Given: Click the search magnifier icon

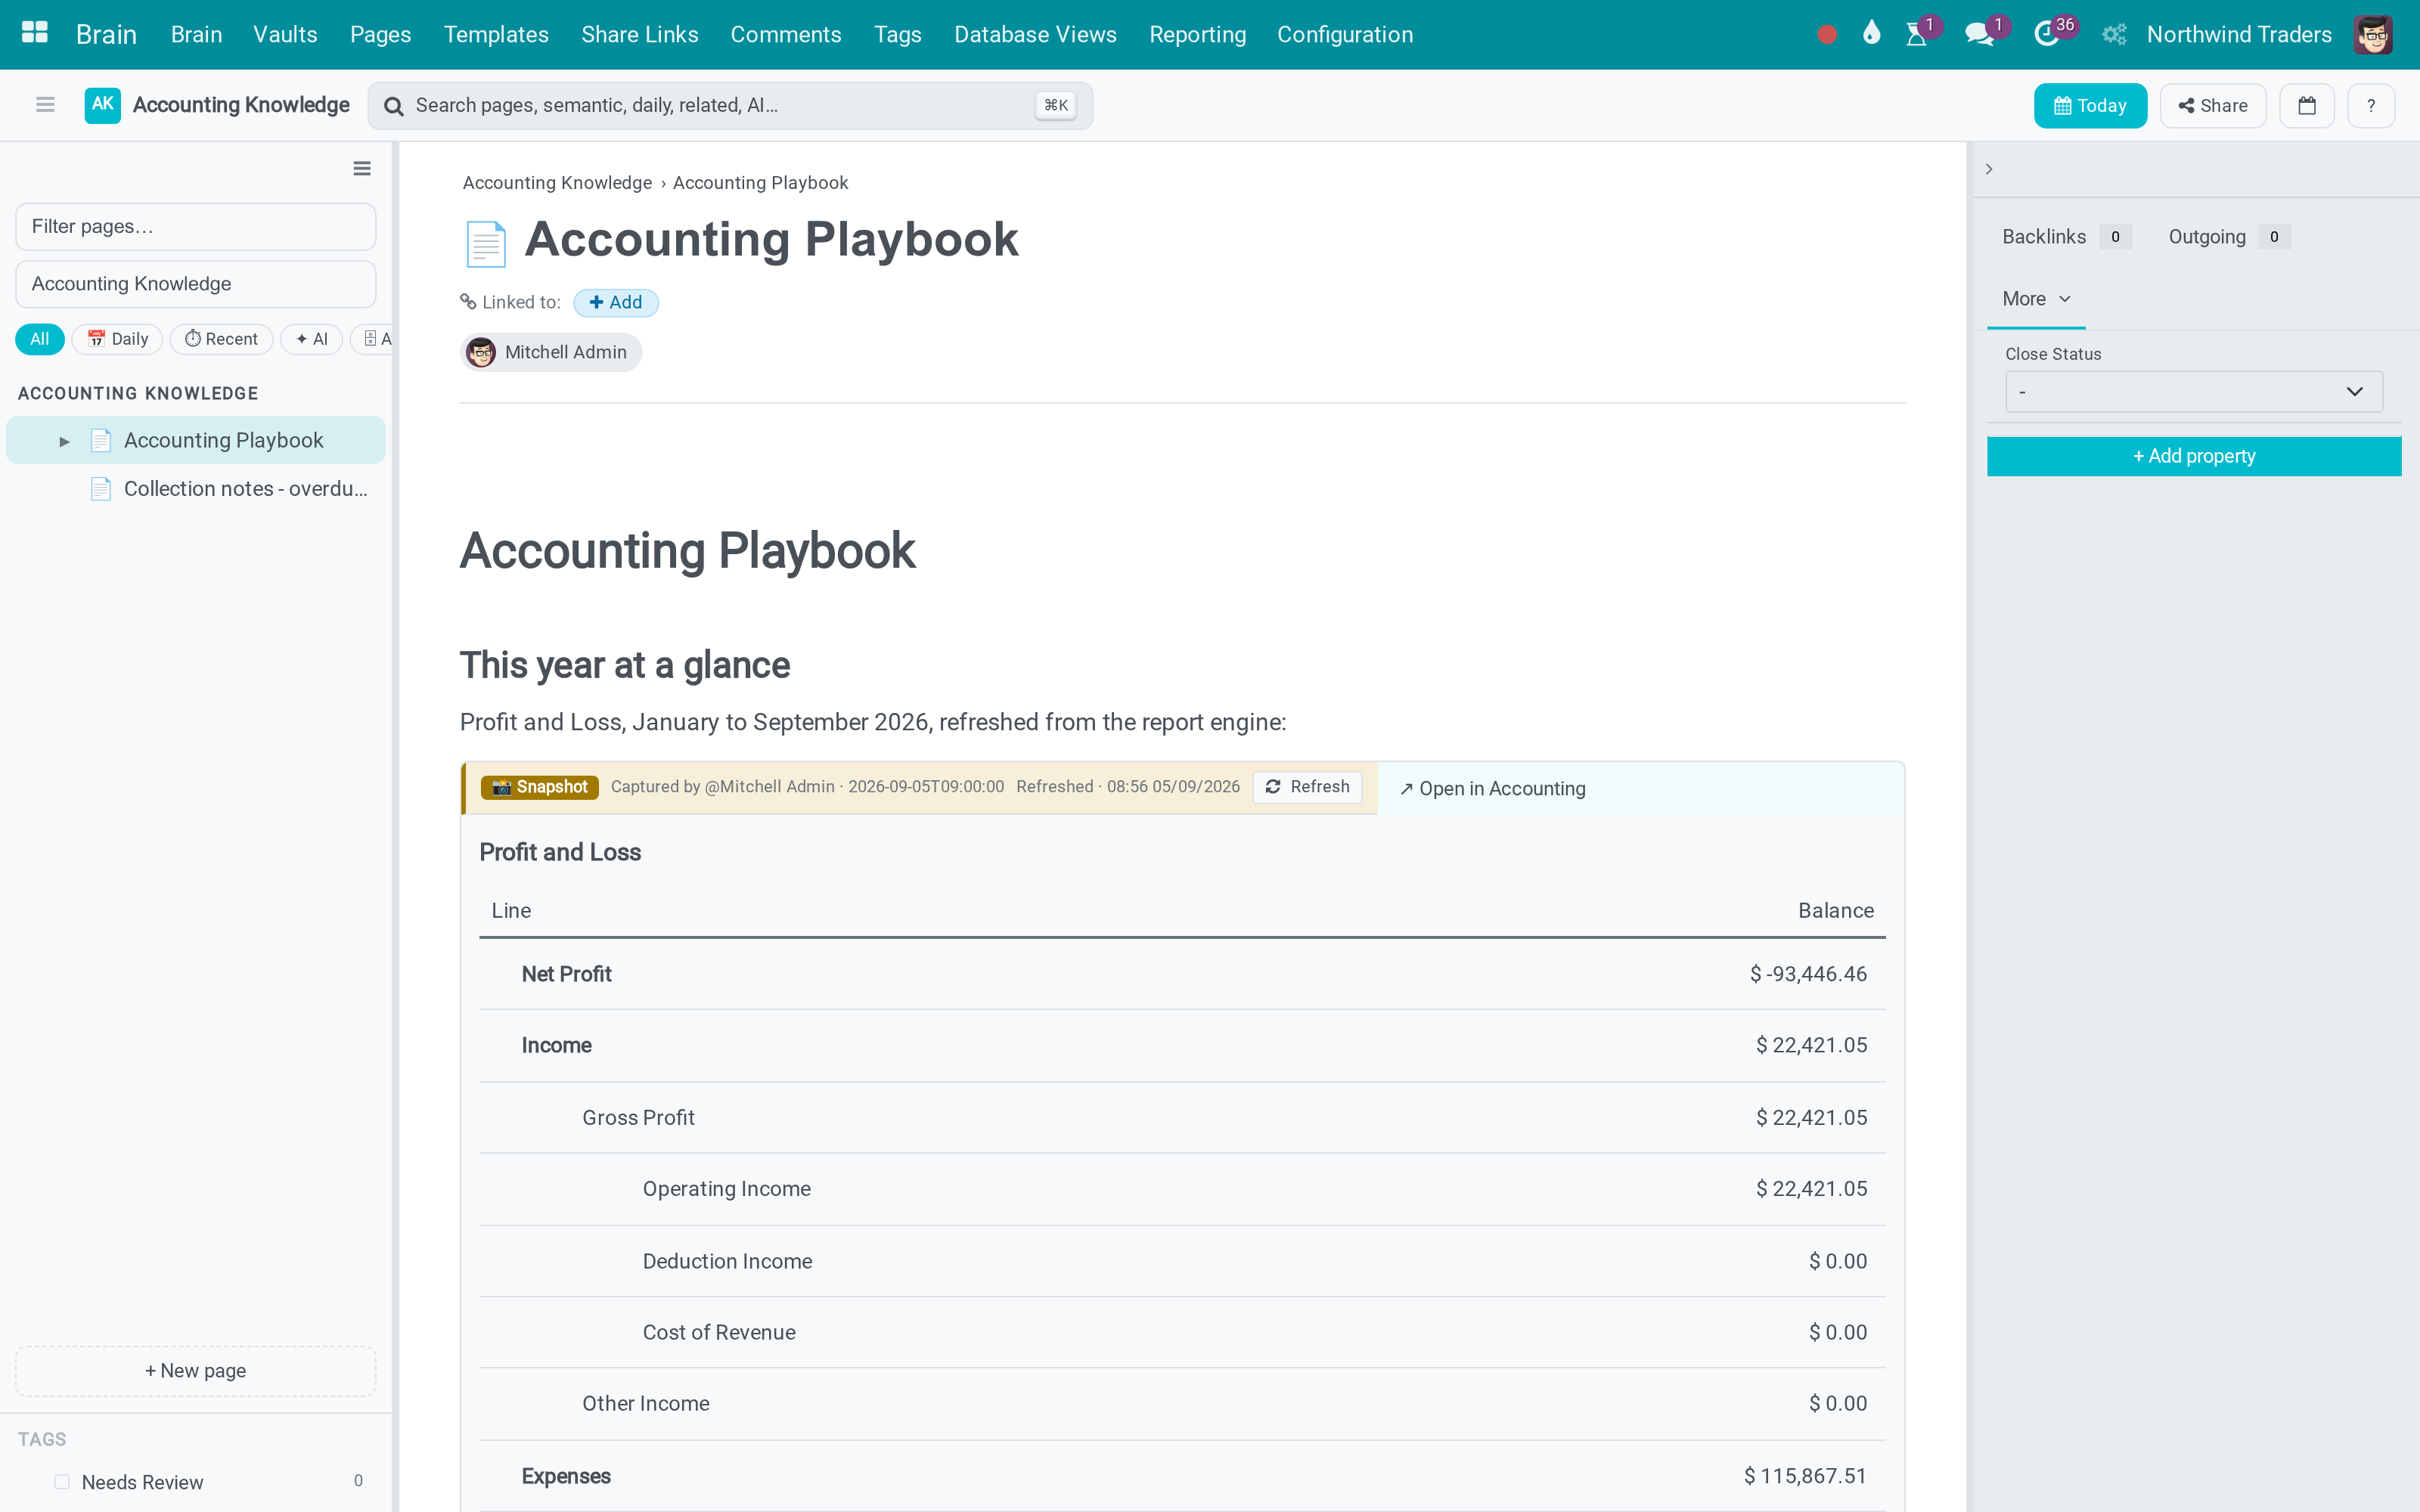Looking at the screenshot, I should click(394, 106).
